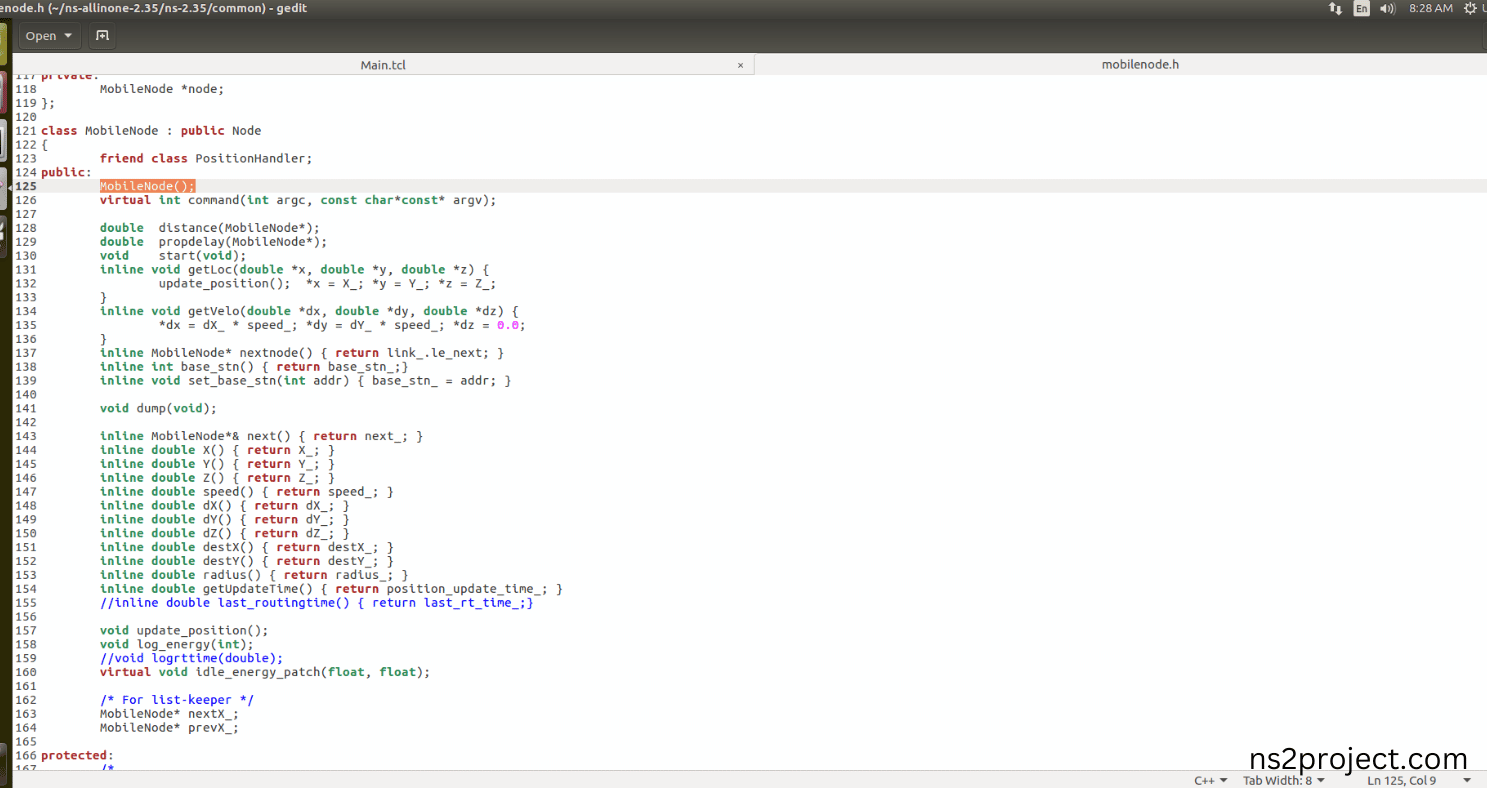
Task: Click the highlighted MobileNode(); constructor on line 125
Action: click(147, 186)
